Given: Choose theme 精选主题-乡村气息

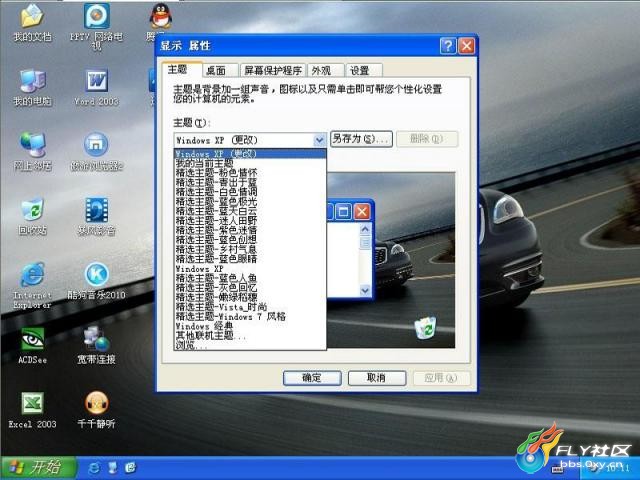Looking at the screenshot, I should pyautogui.click(x=250, y=249).
